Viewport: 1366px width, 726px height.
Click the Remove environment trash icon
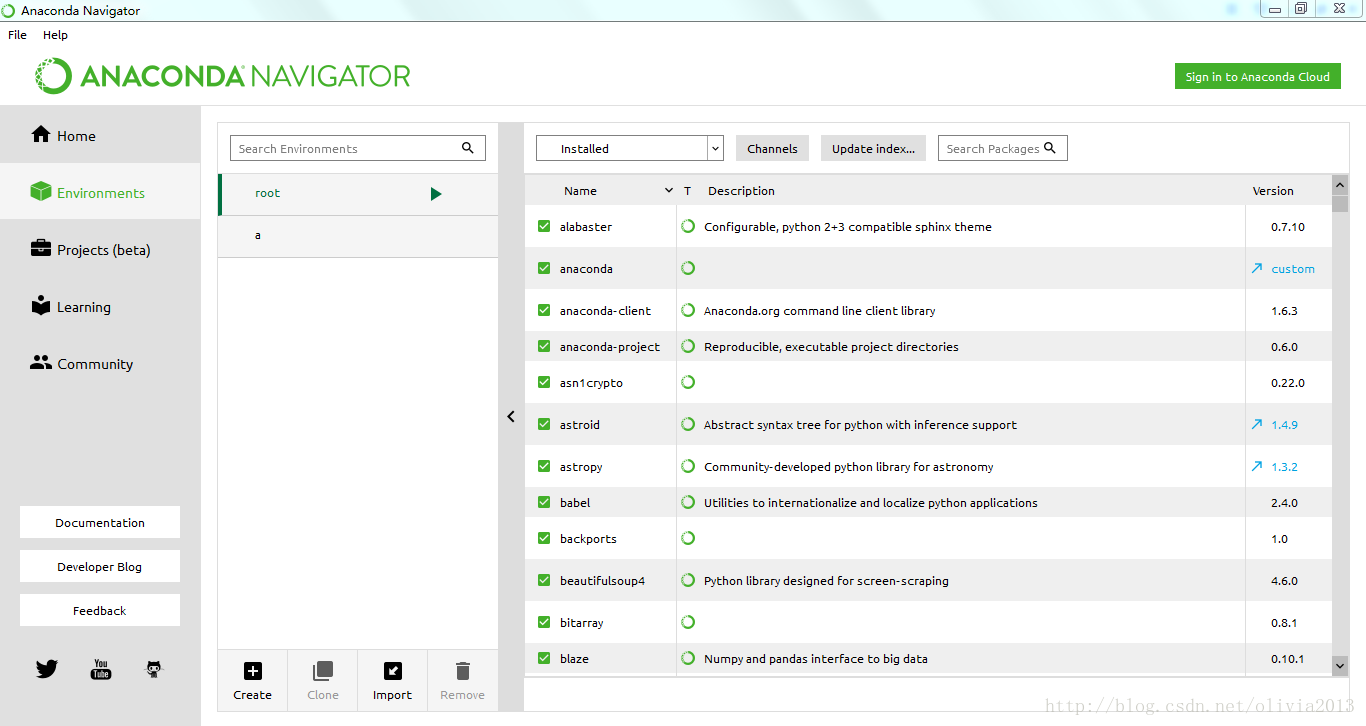tap(463, 671)
